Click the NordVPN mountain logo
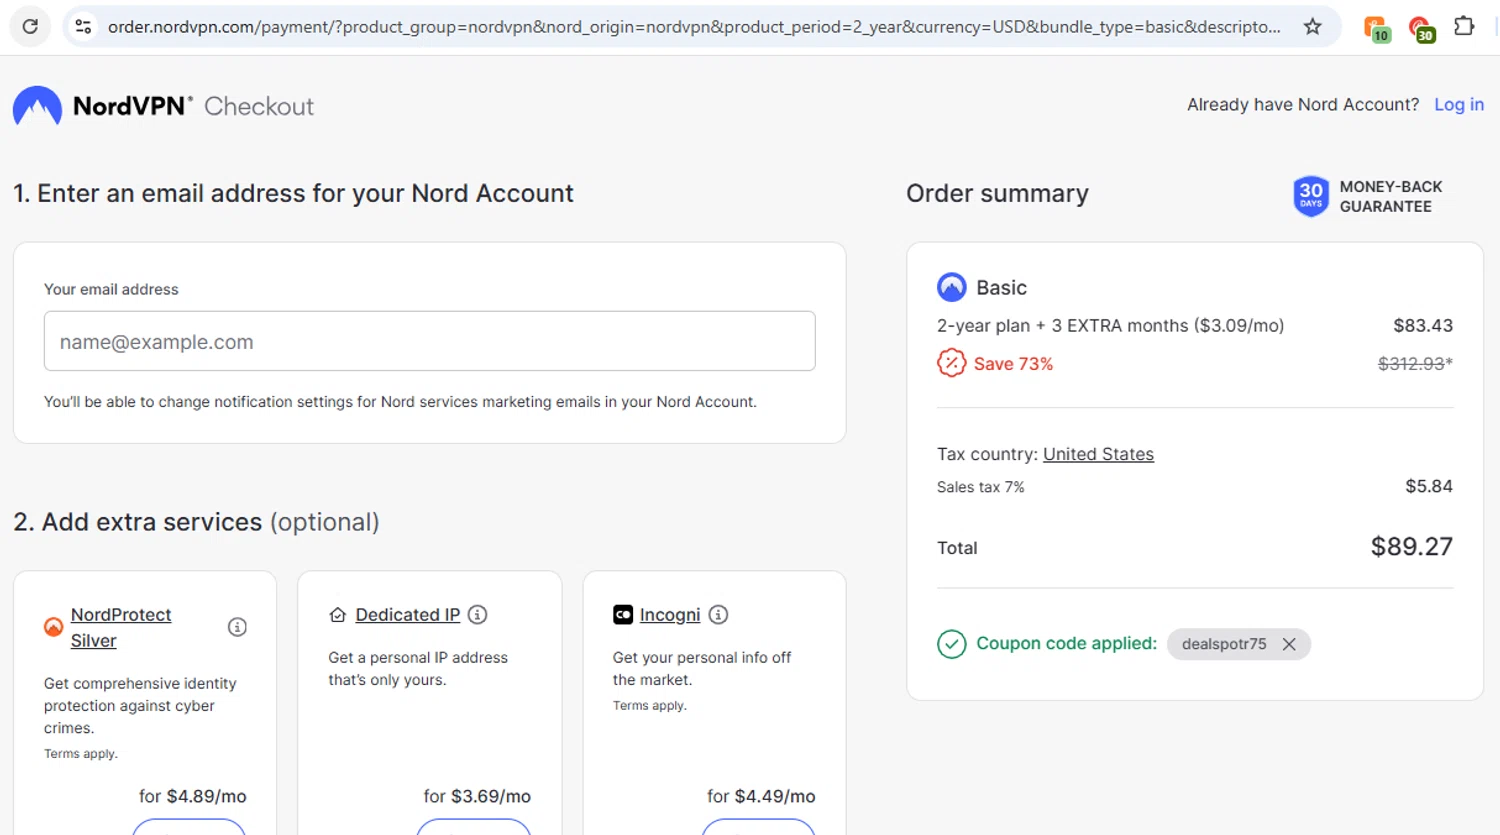The image size is (1500, 835). (37, 106)
